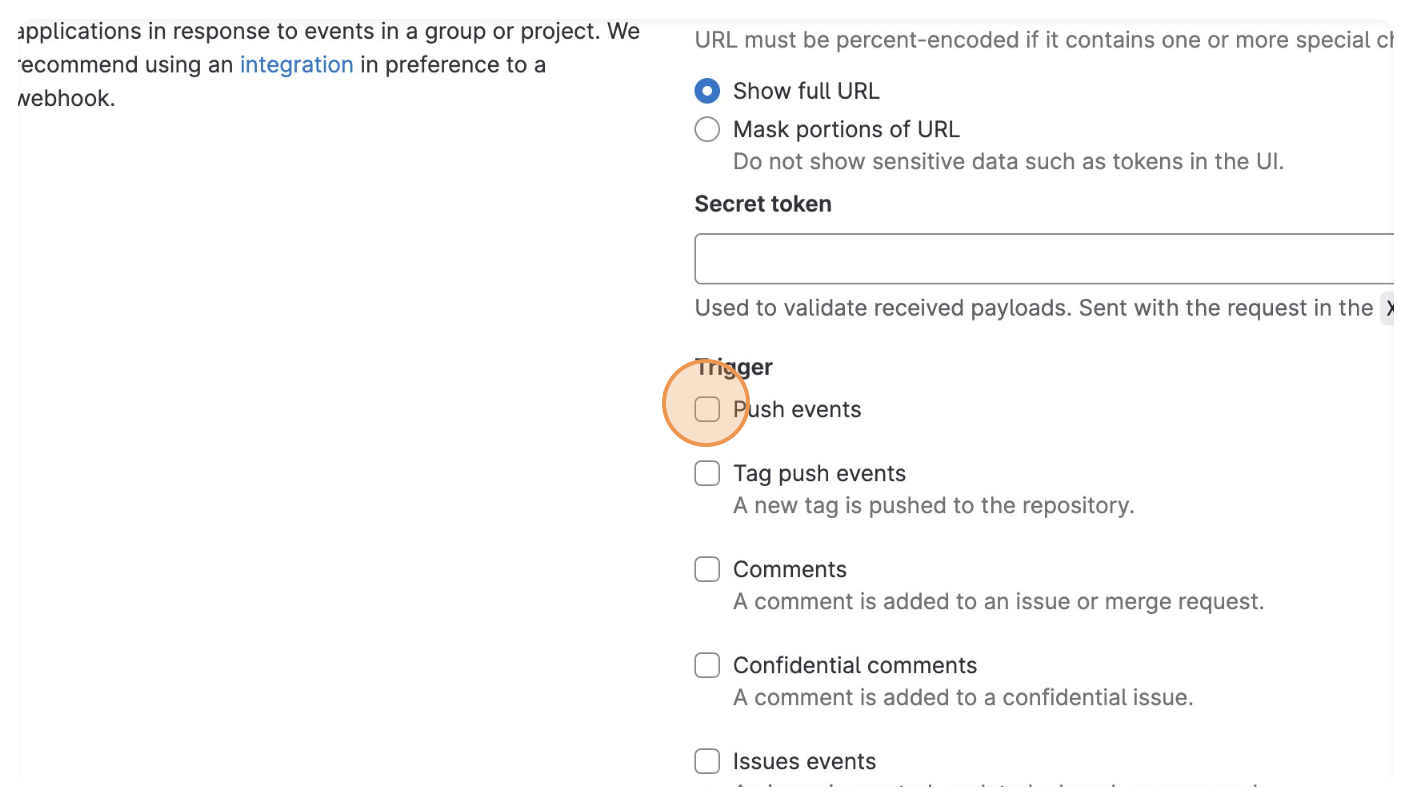Open the integration link
This screenshot has height=802, width=1418.
[x=296, y=64]
